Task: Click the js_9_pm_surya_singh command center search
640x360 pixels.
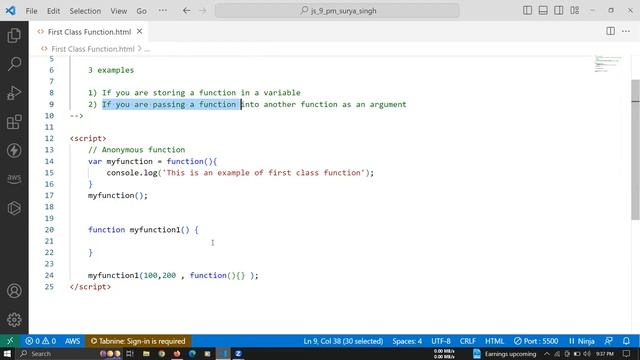Action: (337, 11)
